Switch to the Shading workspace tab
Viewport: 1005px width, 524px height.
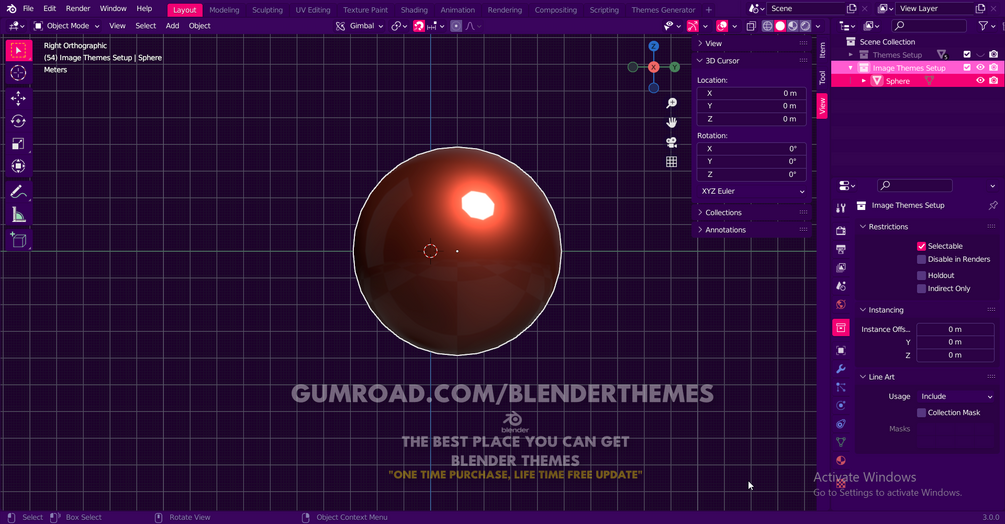(414, 10)
